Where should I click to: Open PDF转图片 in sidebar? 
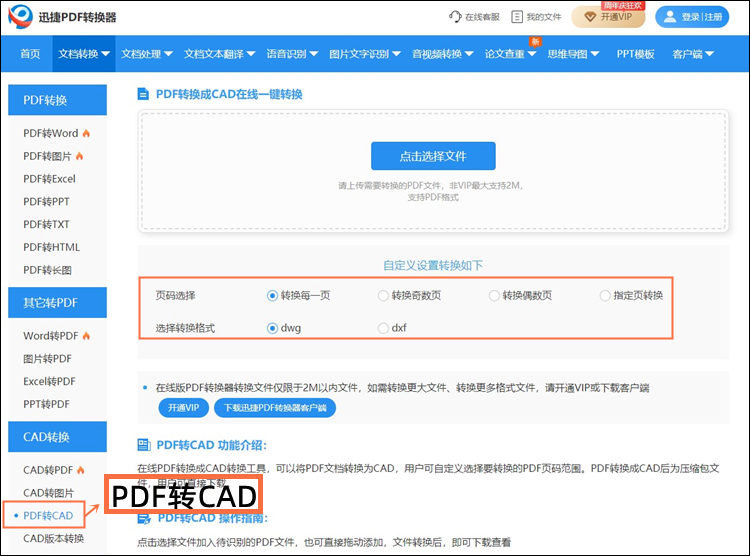(47, 156)
